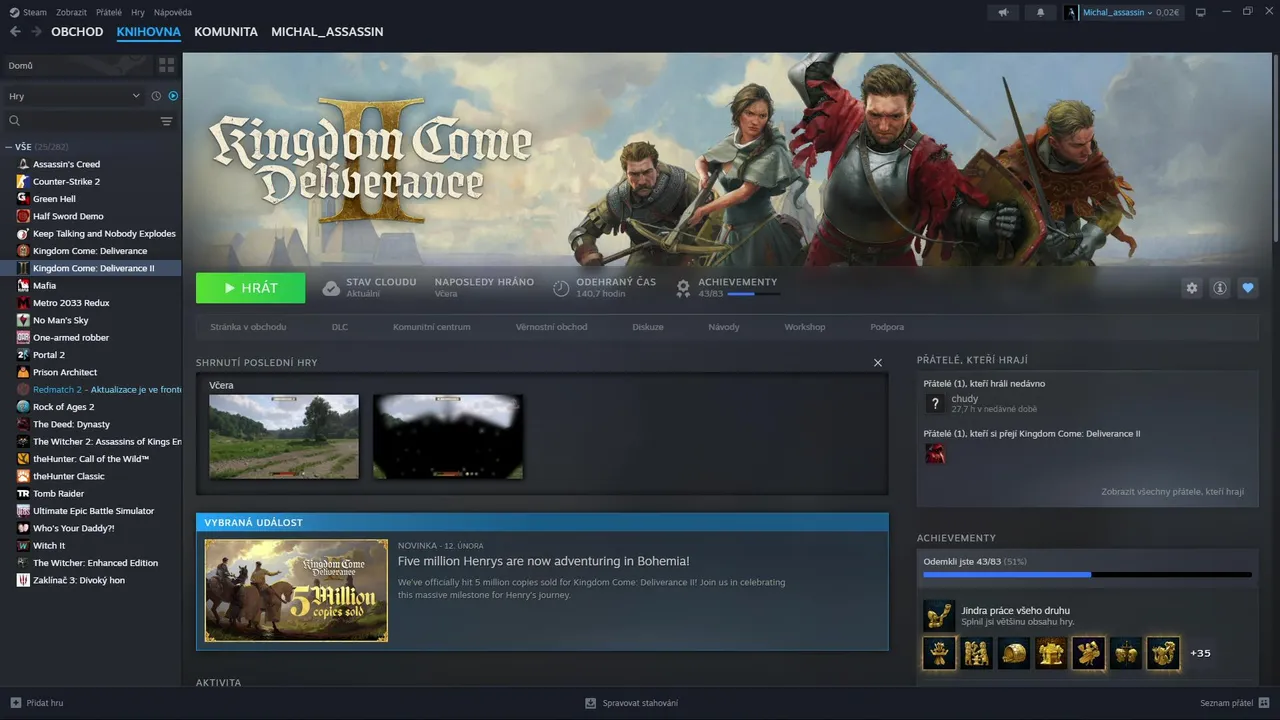
Task: Toggle favorite heart icon
Action: 1247,288
